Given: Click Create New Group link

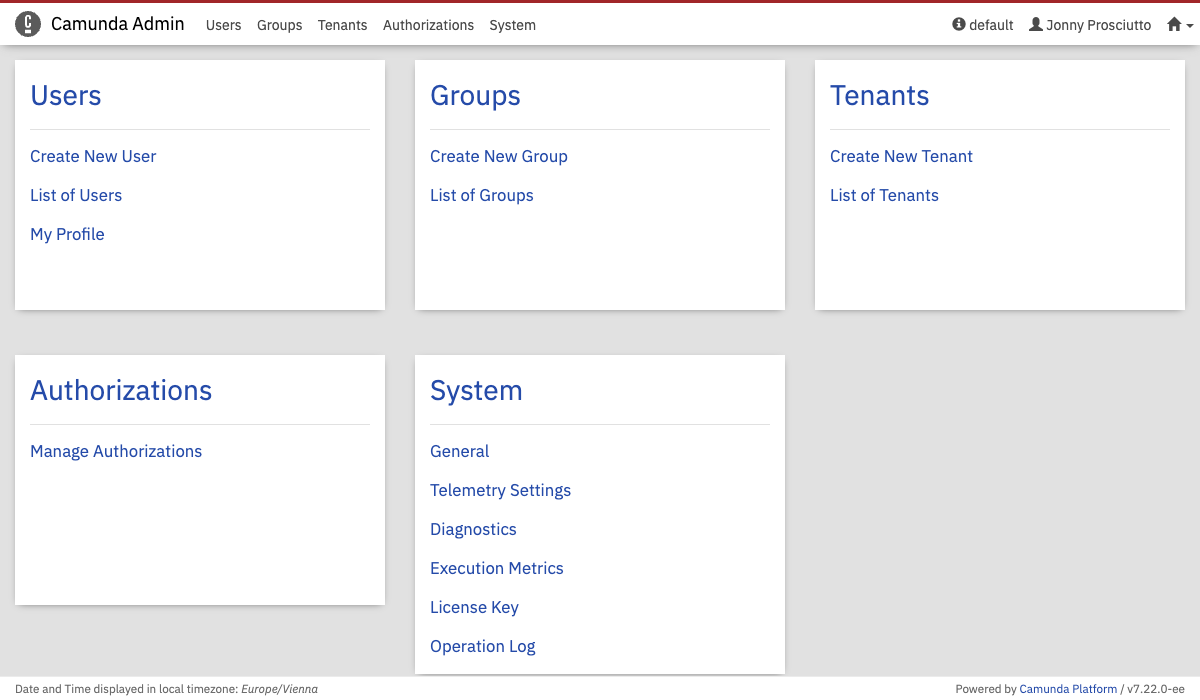Looking at the screenshot, I should point(498,156).
